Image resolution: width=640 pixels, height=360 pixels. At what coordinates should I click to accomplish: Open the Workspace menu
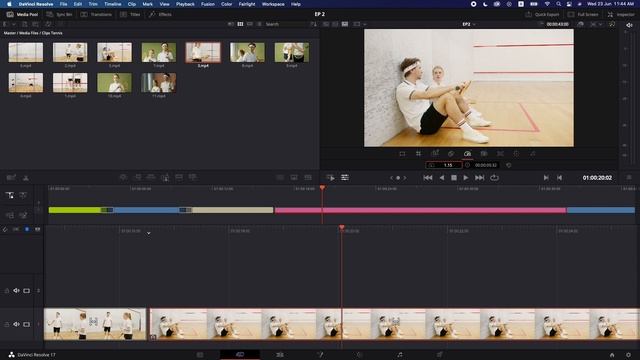coord(273,4)
